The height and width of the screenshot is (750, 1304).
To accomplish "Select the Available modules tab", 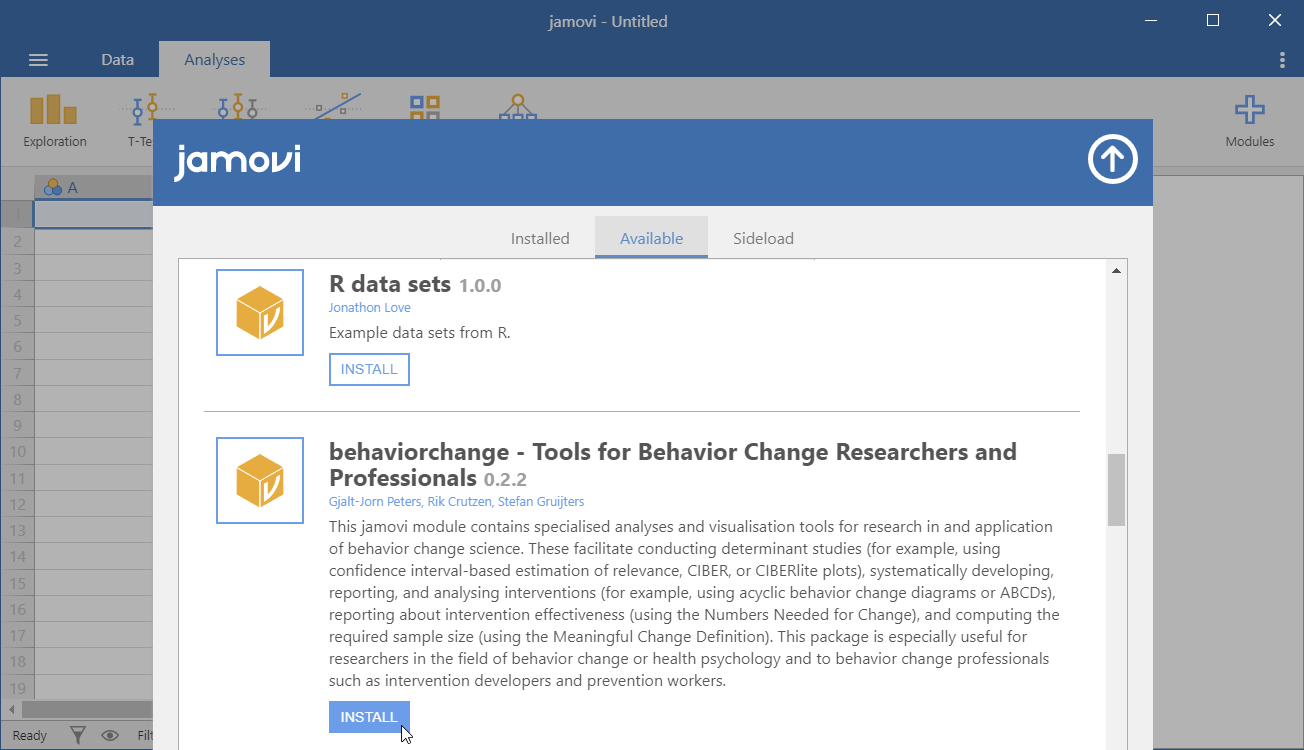I will coord(651,238).
